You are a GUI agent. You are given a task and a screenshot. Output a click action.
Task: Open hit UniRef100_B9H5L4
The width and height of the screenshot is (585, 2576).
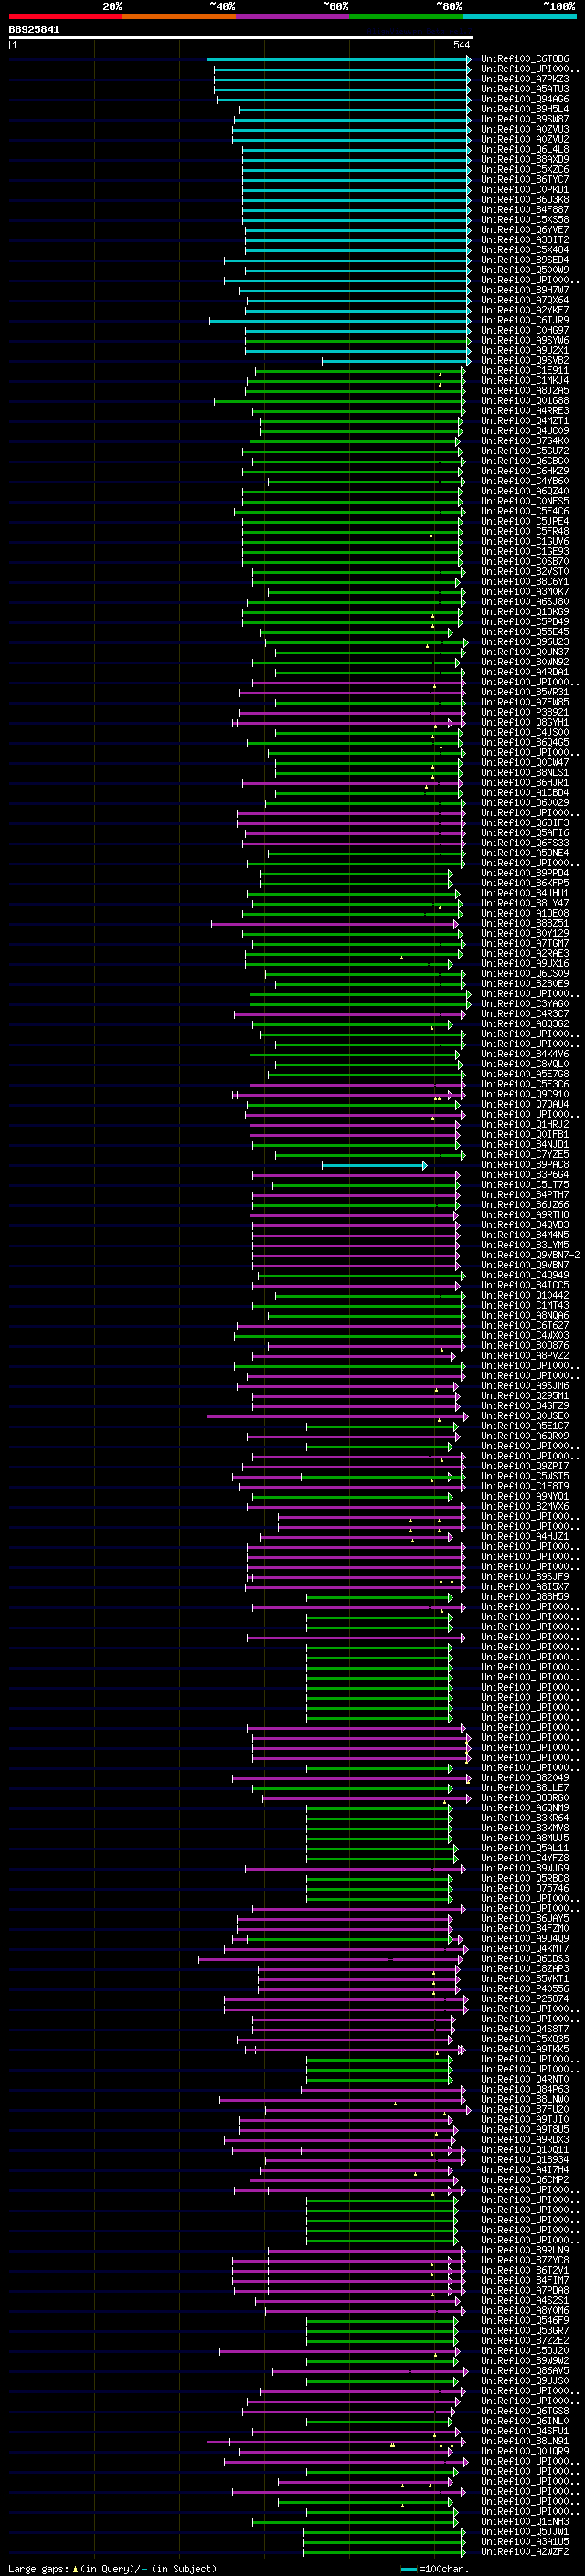(524, 109)
